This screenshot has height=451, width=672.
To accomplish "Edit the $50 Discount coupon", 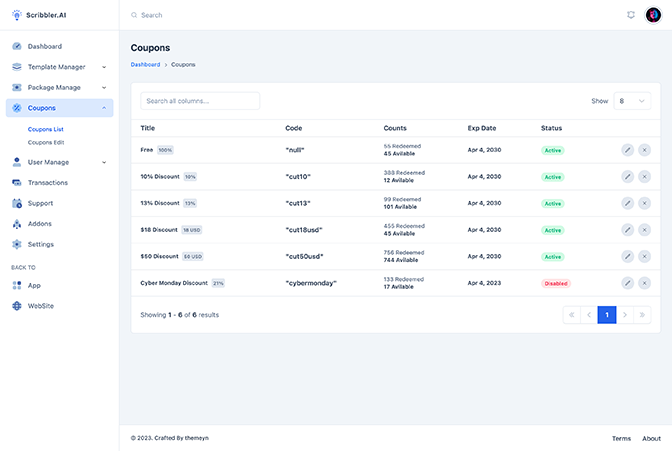I will (627, 256).
